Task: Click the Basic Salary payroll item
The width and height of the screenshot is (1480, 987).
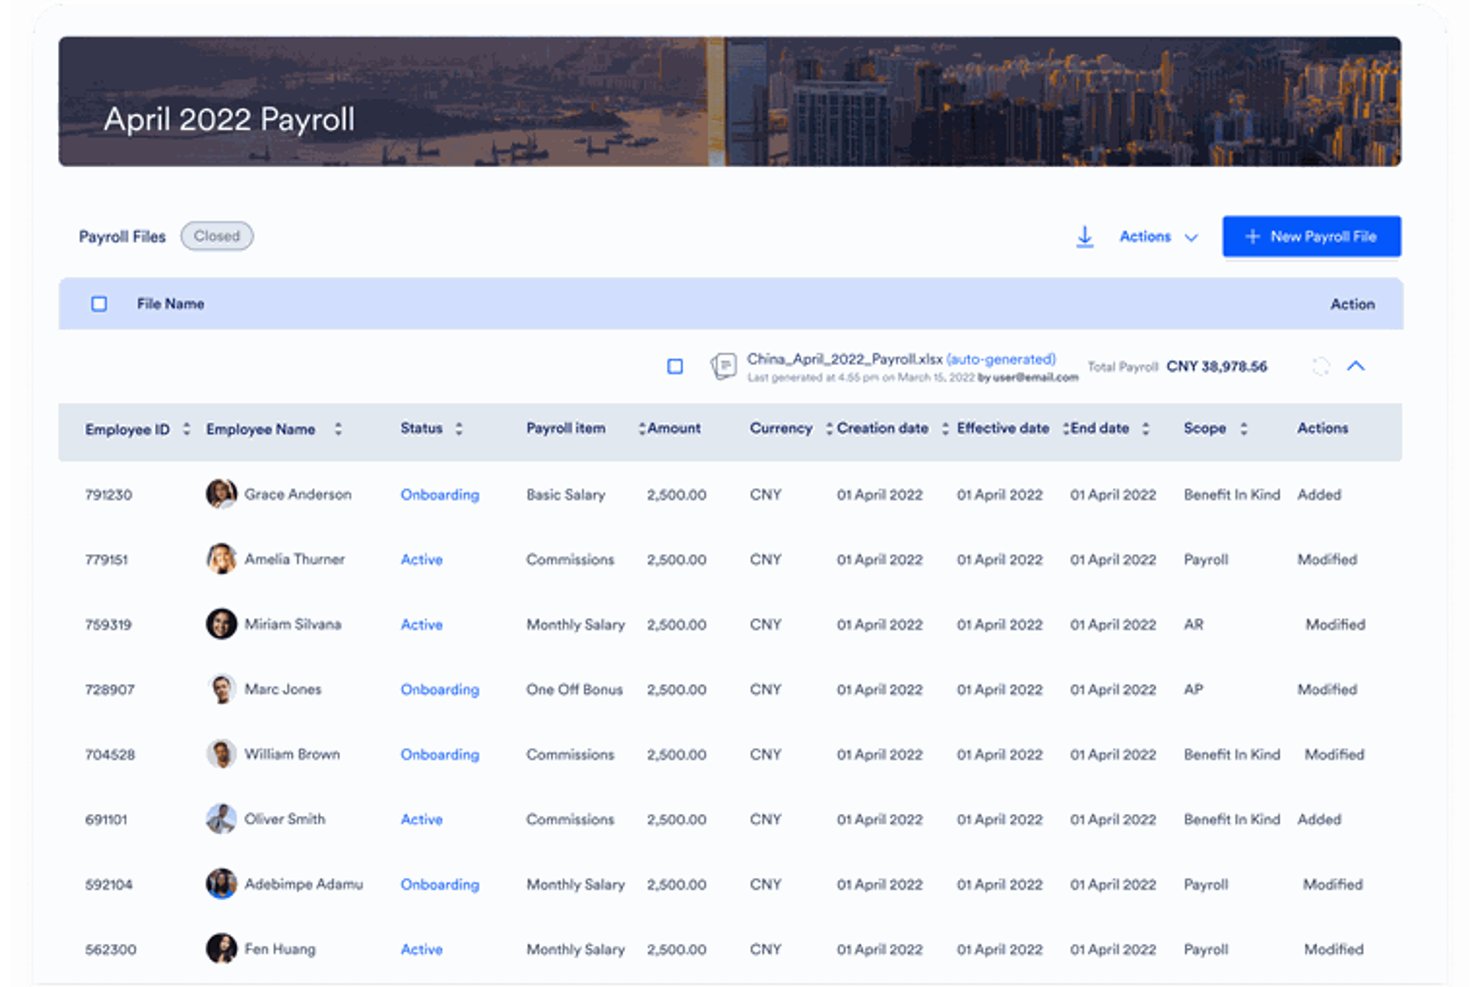Action: [x=566, y=495]
